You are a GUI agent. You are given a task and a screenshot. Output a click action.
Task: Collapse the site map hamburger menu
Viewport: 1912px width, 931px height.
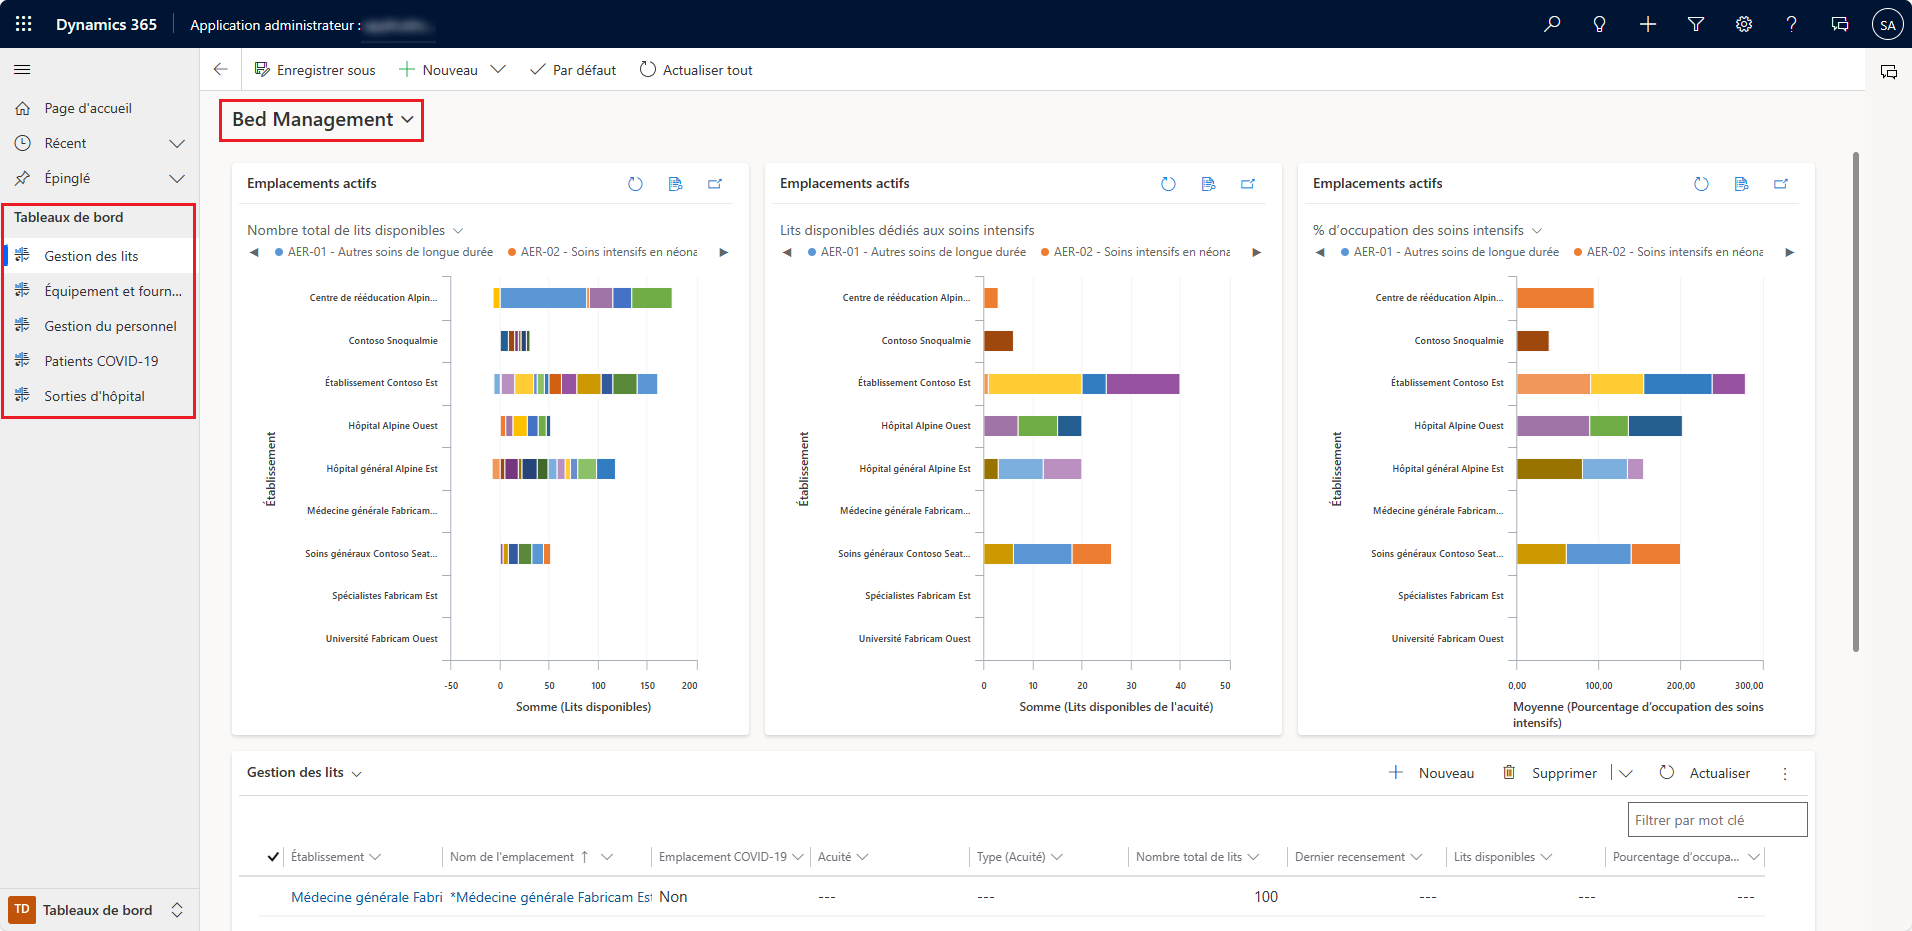click(22, 70)
